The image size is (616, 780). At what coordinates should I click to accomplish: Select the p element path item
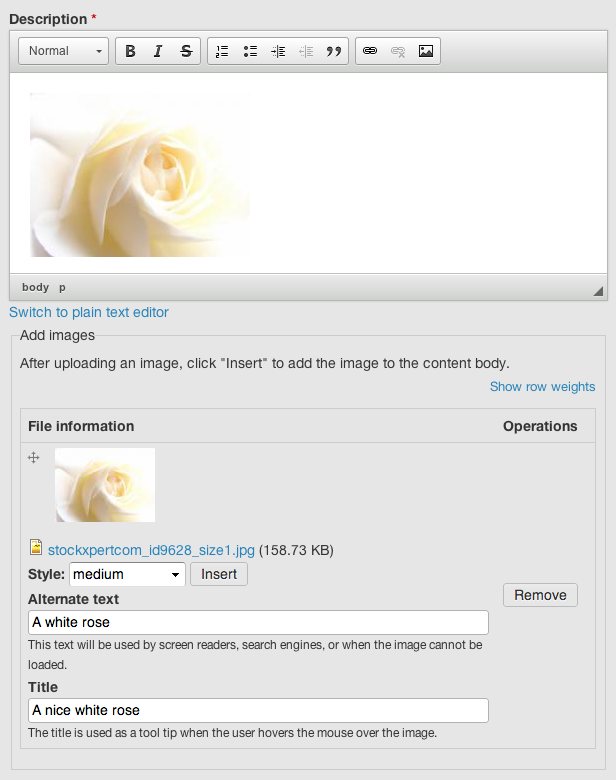(x=62, y=288)
